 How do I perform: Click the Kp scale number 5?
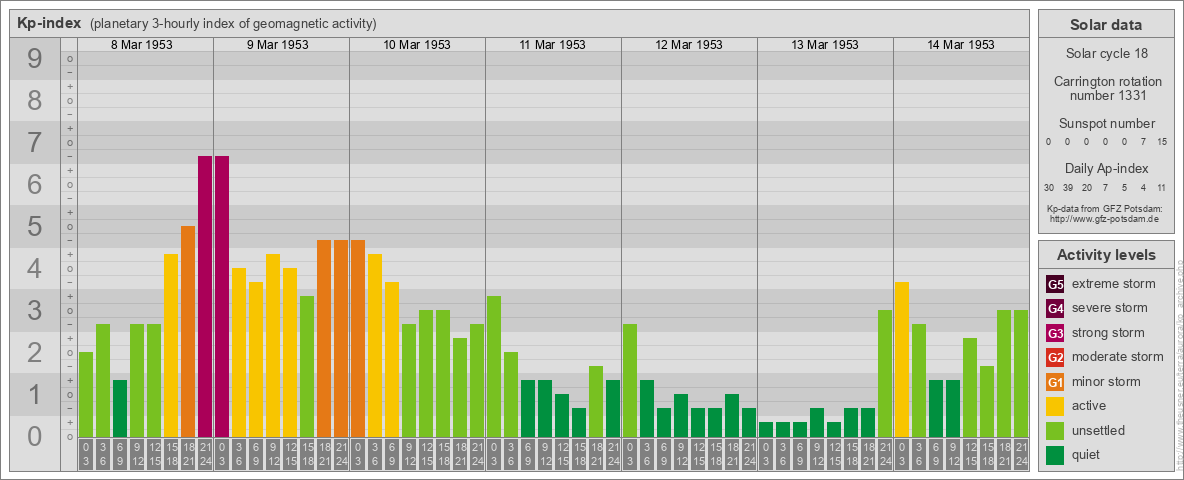[x=35, y=226]
